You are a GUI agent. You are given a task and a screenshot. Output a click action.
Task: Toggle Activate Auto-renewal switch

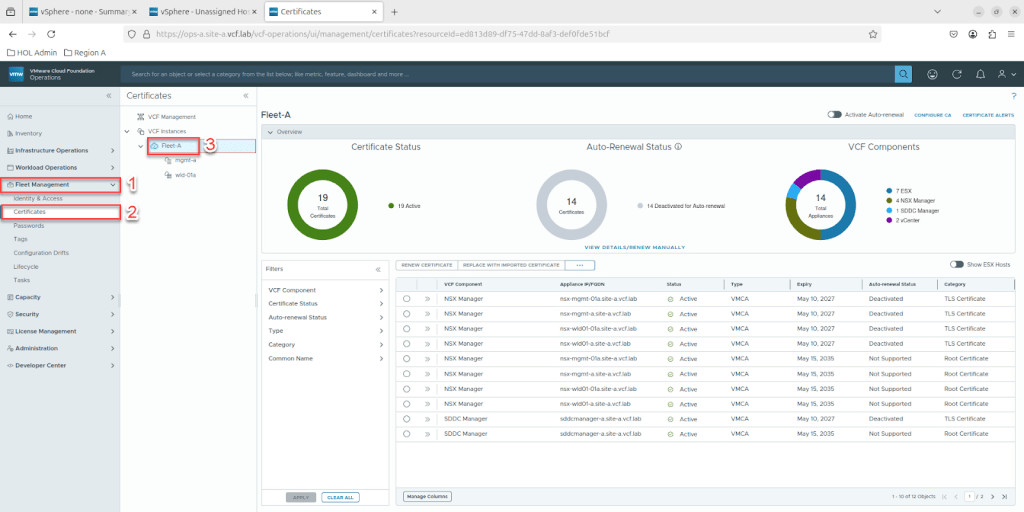click(x=834, y=115)
